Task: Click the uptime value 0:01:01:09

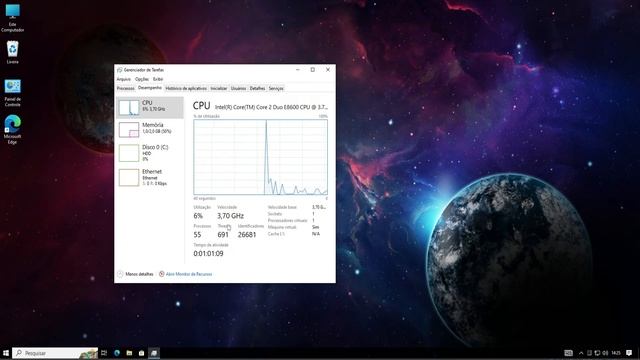Action: [208, 253]
